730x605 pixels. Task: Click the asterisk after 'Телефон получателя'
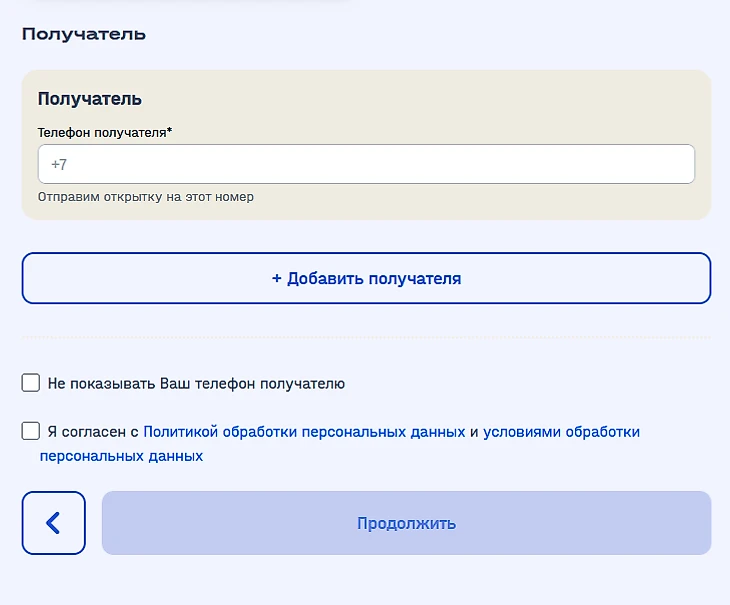[170, 130]
